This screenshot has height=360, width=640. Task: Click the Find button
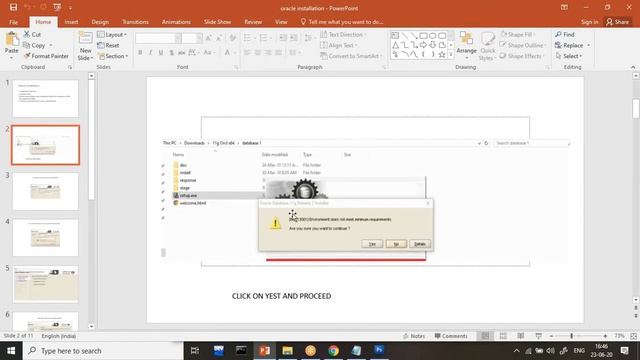pos(565,35)
